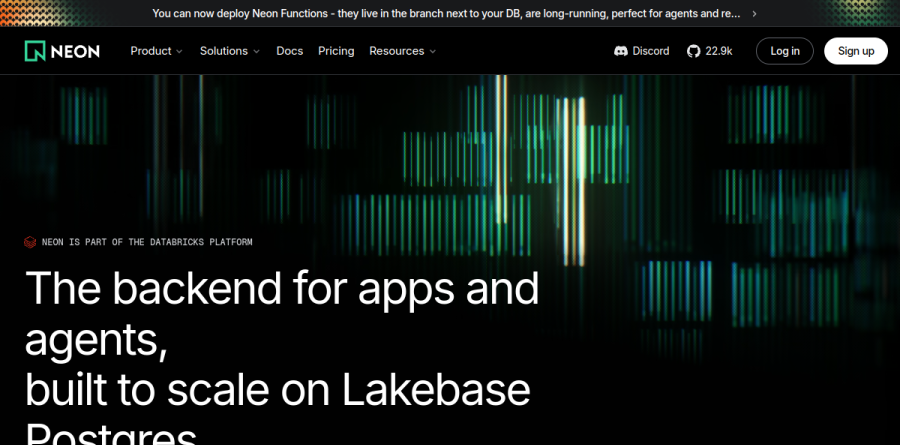Click the Sign up button
Screen dimensions: 900x445
tap(856, 51)
